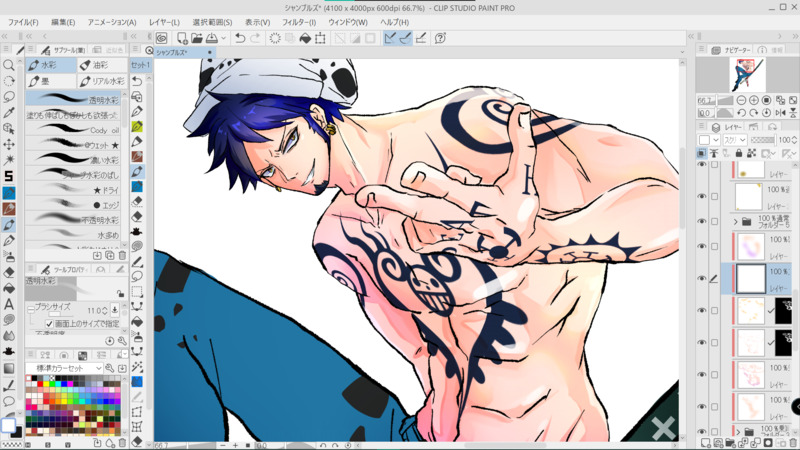Screen dimensions: 800x450
Task: Click the Undo arrow in command bar
Action: click(x=240, y=38)
